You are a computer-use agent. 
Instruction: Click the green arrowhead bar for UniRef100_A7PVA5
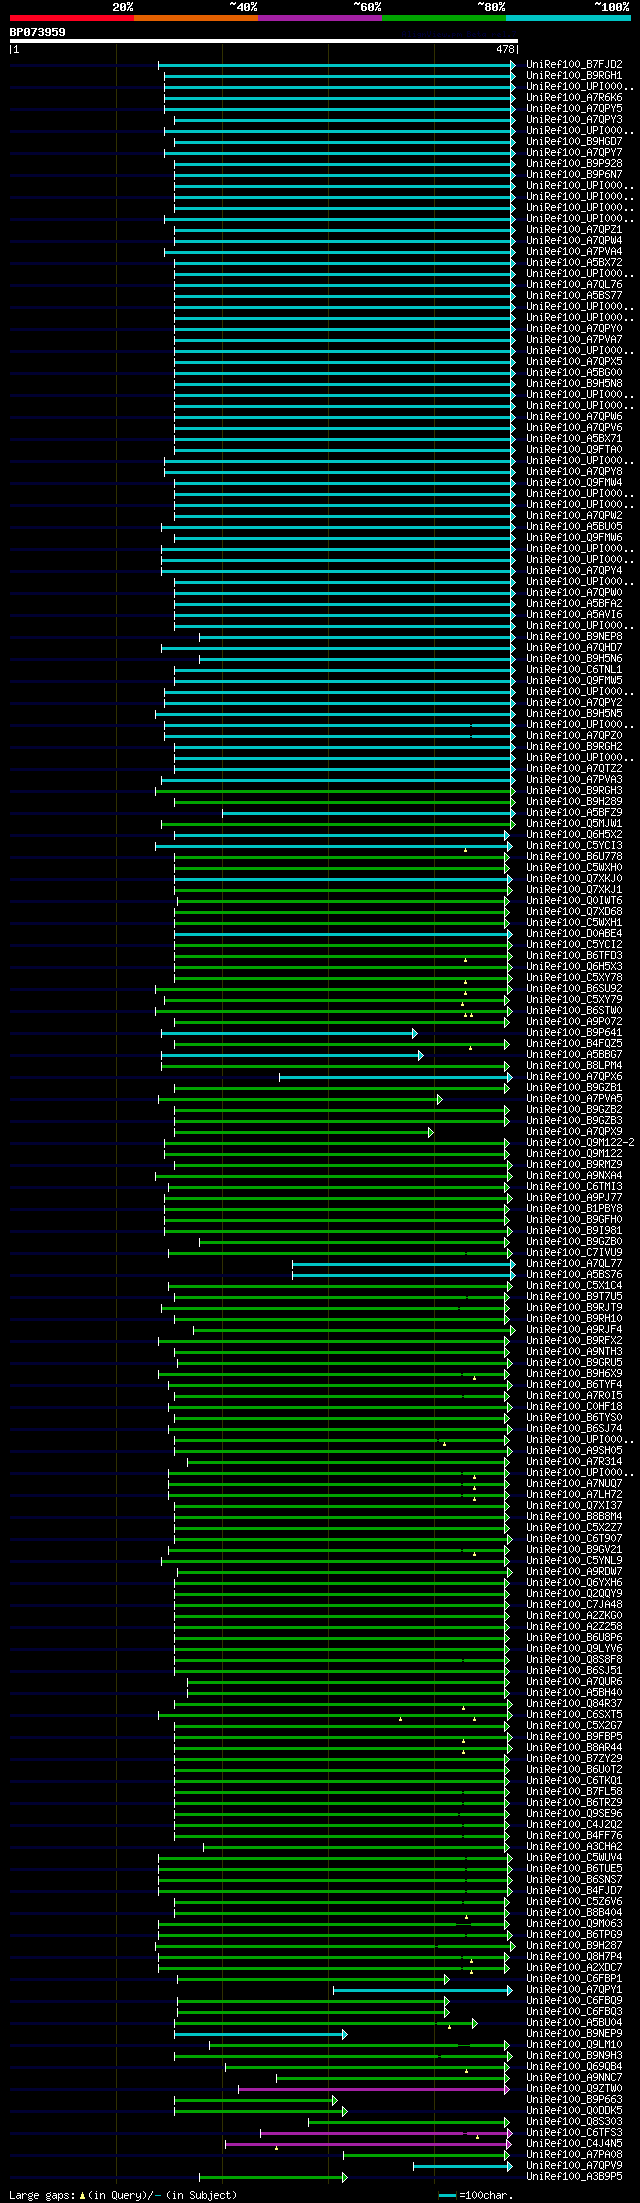[x=300, y=1099]
